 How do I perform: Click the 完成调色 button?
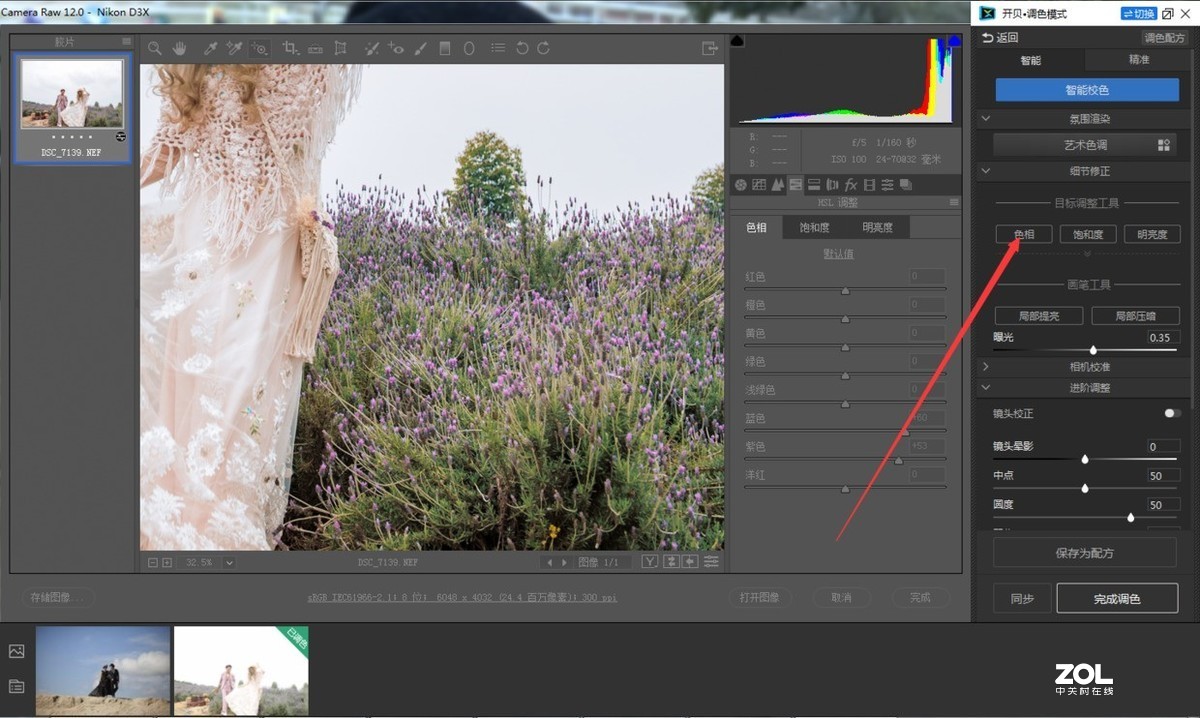pos(1116,599)
